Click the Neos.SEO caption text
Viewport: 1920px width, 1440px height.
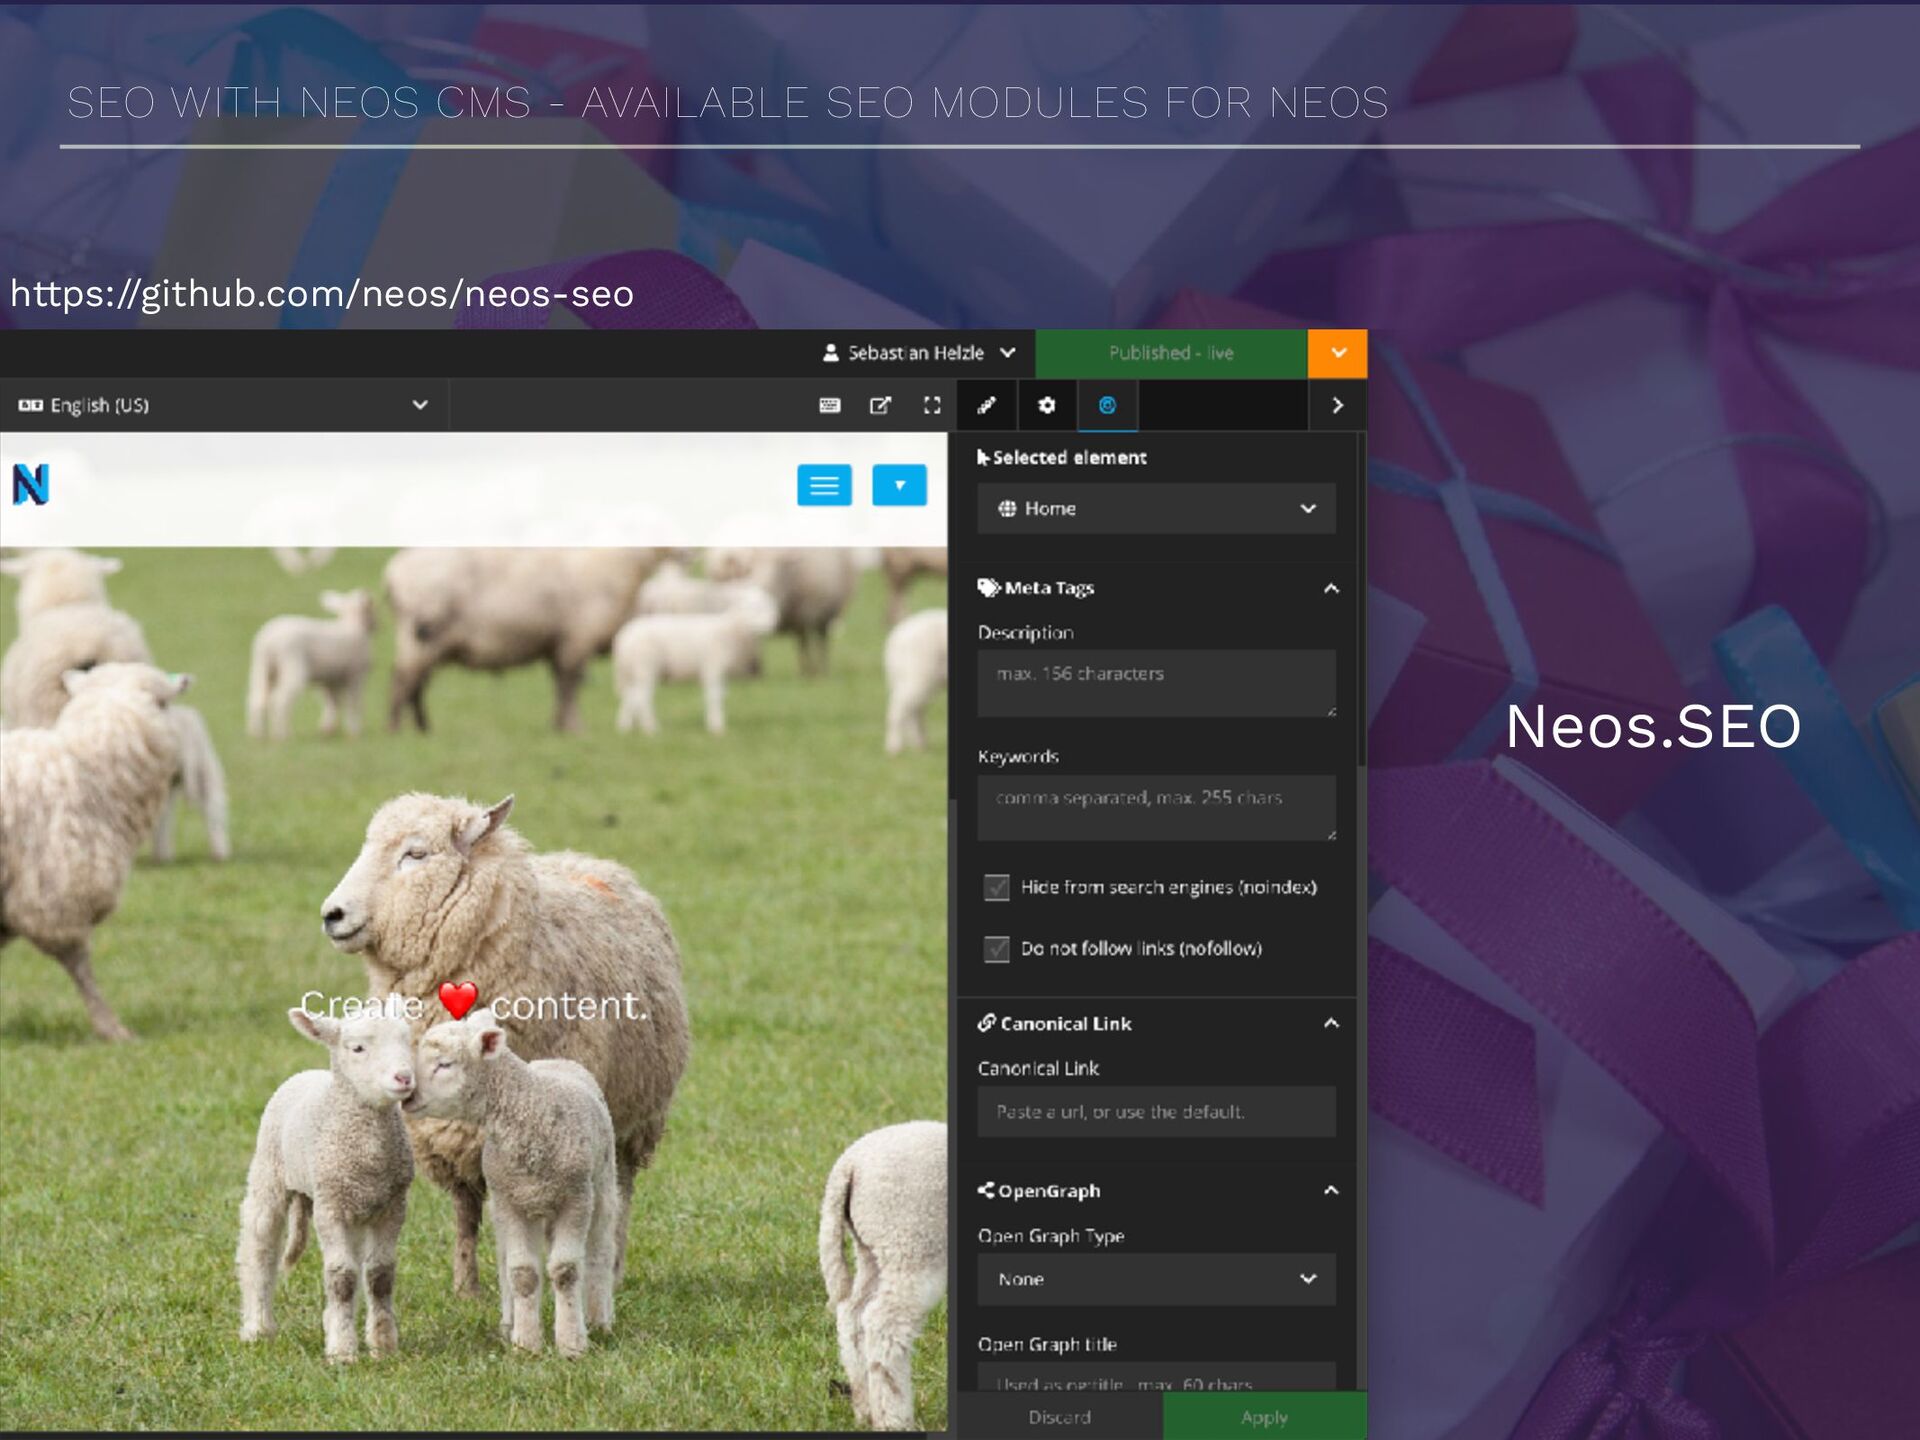[x=1653, y=726]
